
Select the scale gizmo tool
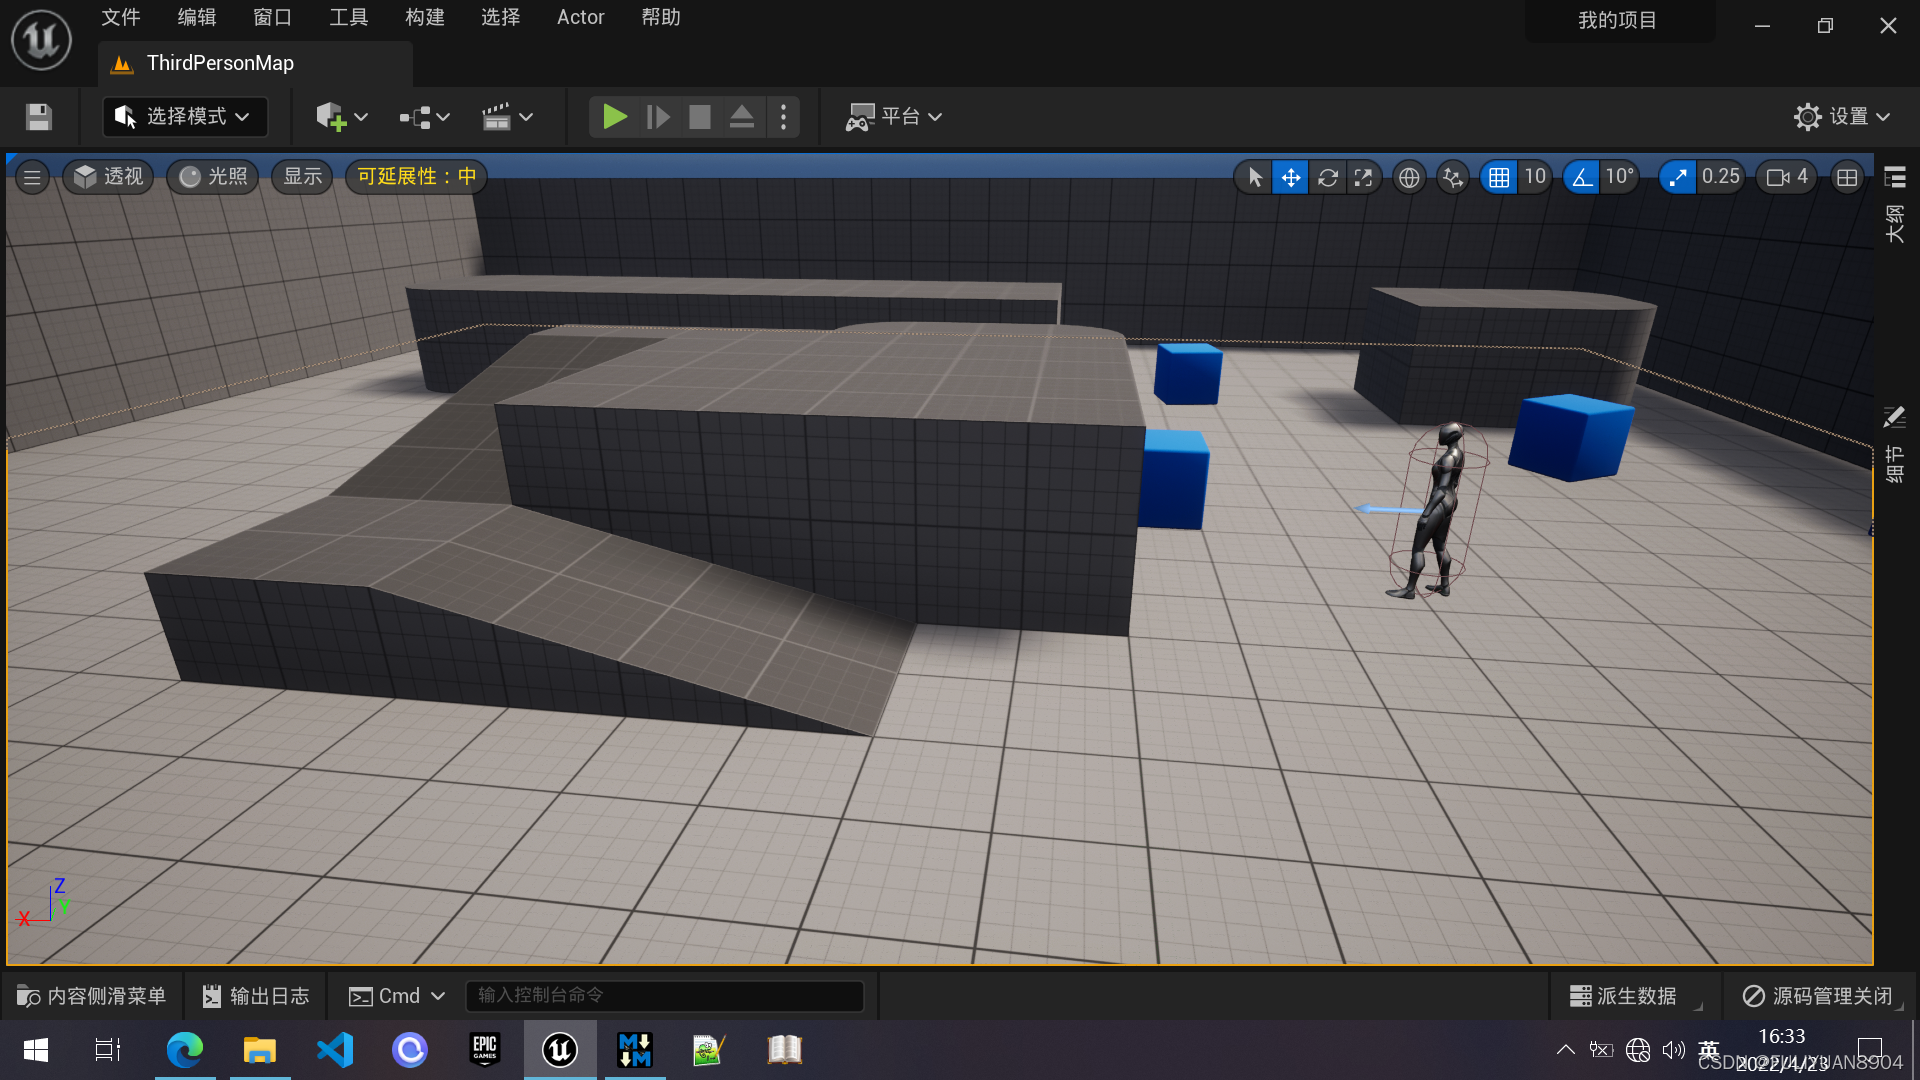point(1363,177)
